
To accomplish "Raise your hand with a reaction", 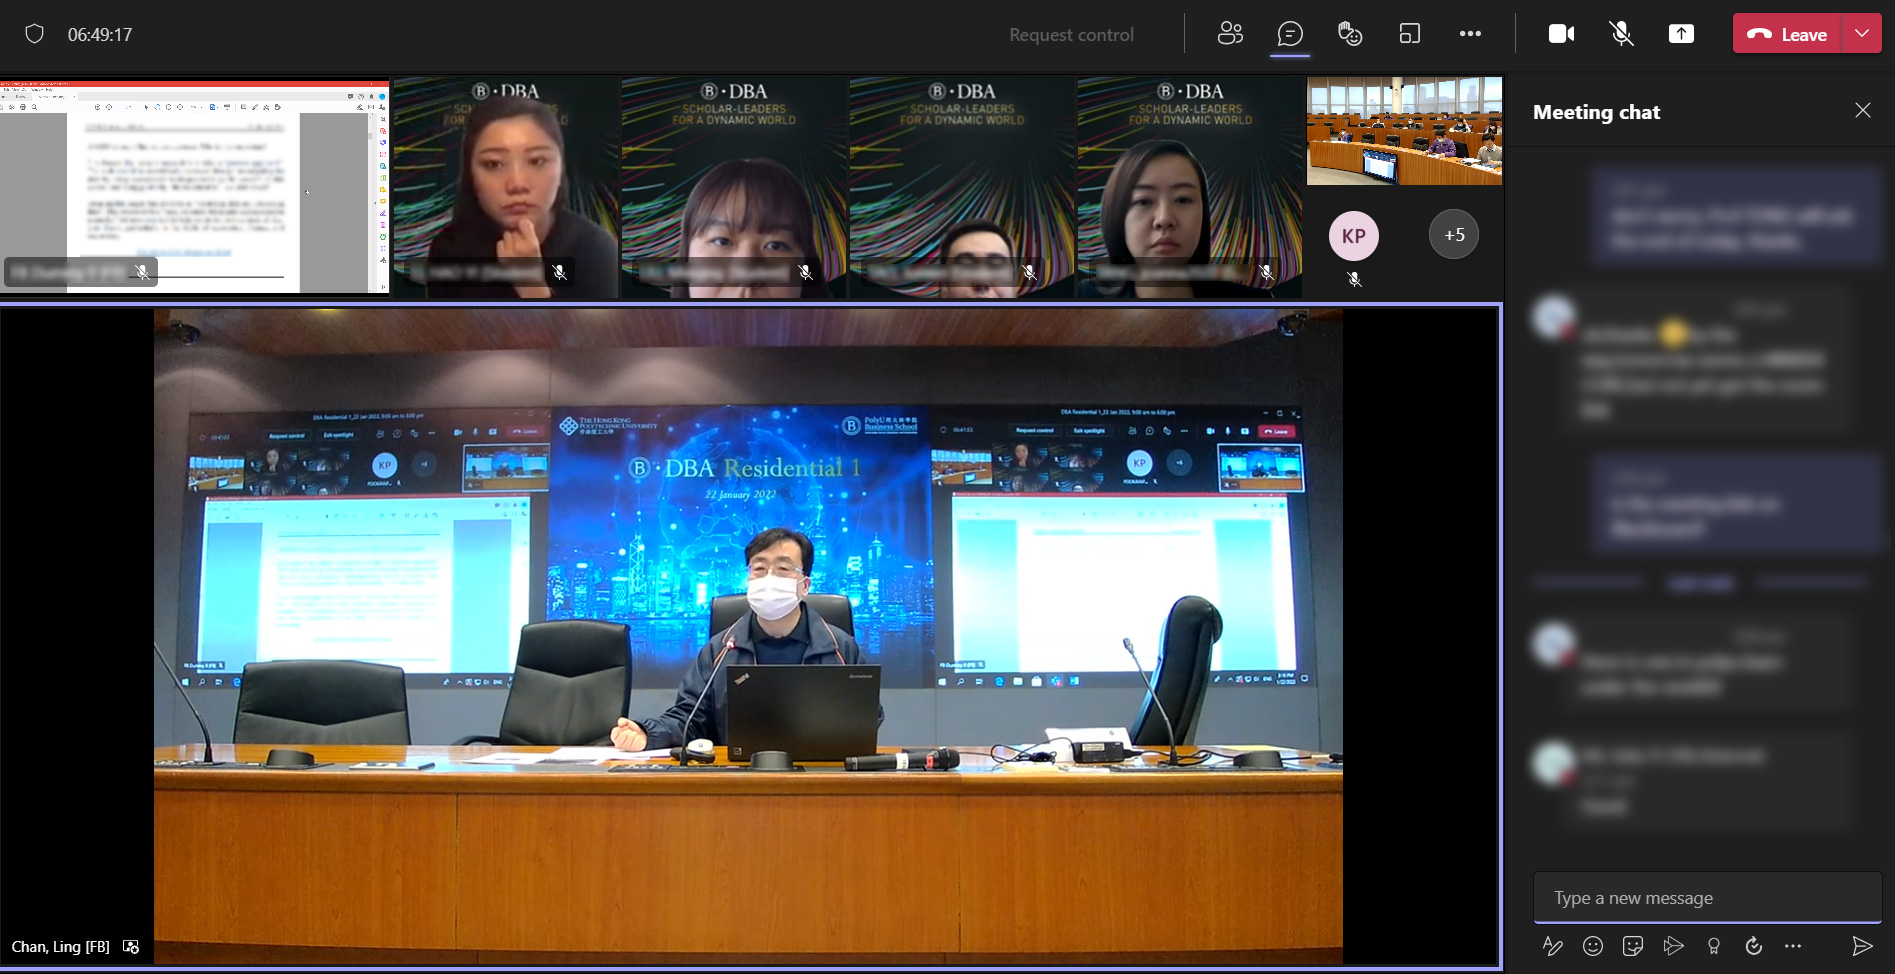I will click(x=1350, y=33).
